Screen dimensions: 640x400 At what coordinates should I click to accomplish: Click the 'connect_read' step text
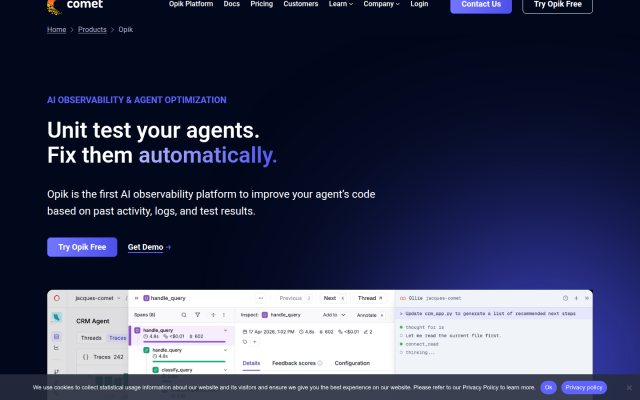pos(422,344)
